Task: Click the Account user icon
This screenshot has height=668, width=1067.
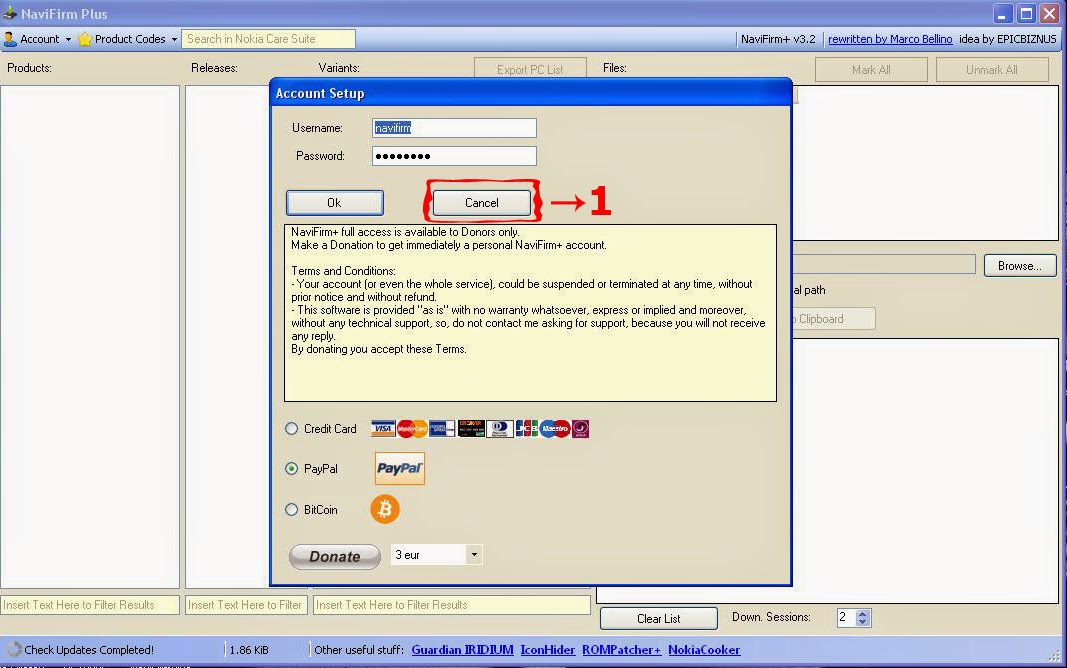Action: point(10,39)
